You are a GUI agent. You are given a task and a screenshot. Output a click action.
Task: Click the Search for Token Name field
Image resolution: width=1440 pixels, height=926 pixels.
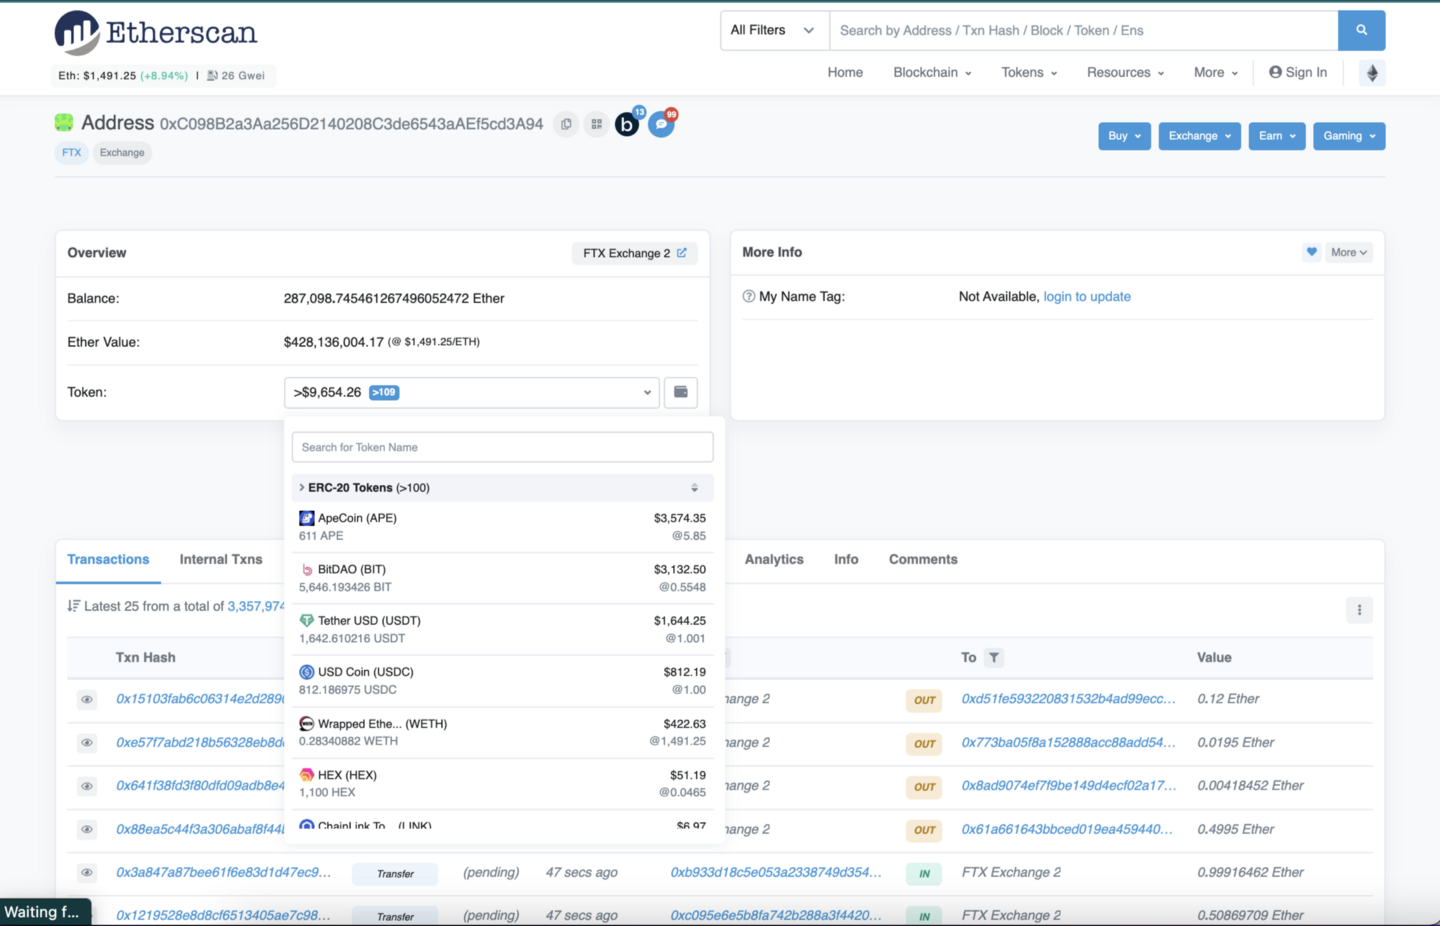point(501,447)
